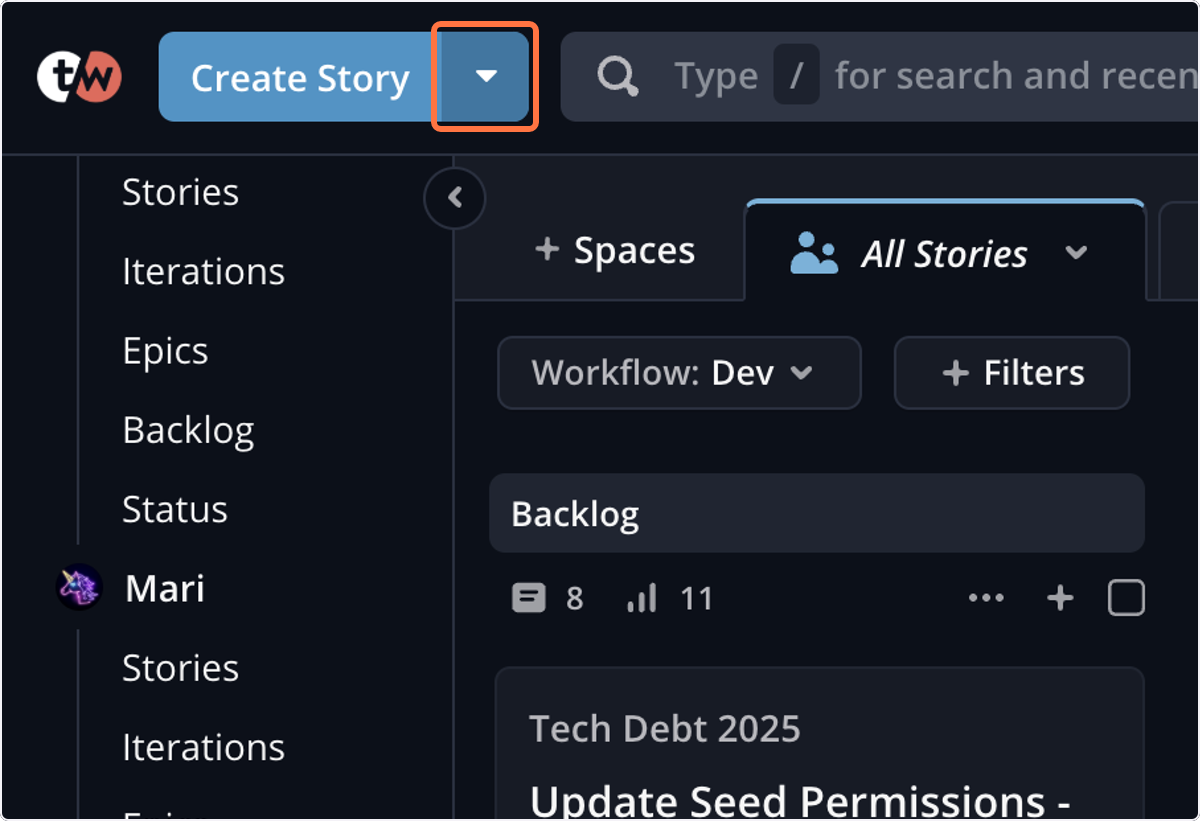This screenshot has width=1200, height=821.
Task: Select the Mari team heading
Action: [x=165, y=588]
